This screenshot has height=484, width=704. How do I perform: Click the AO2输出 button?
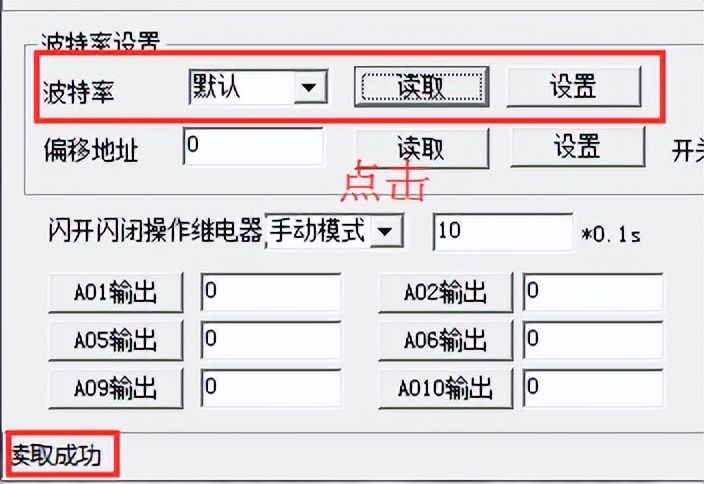[445, 292]
